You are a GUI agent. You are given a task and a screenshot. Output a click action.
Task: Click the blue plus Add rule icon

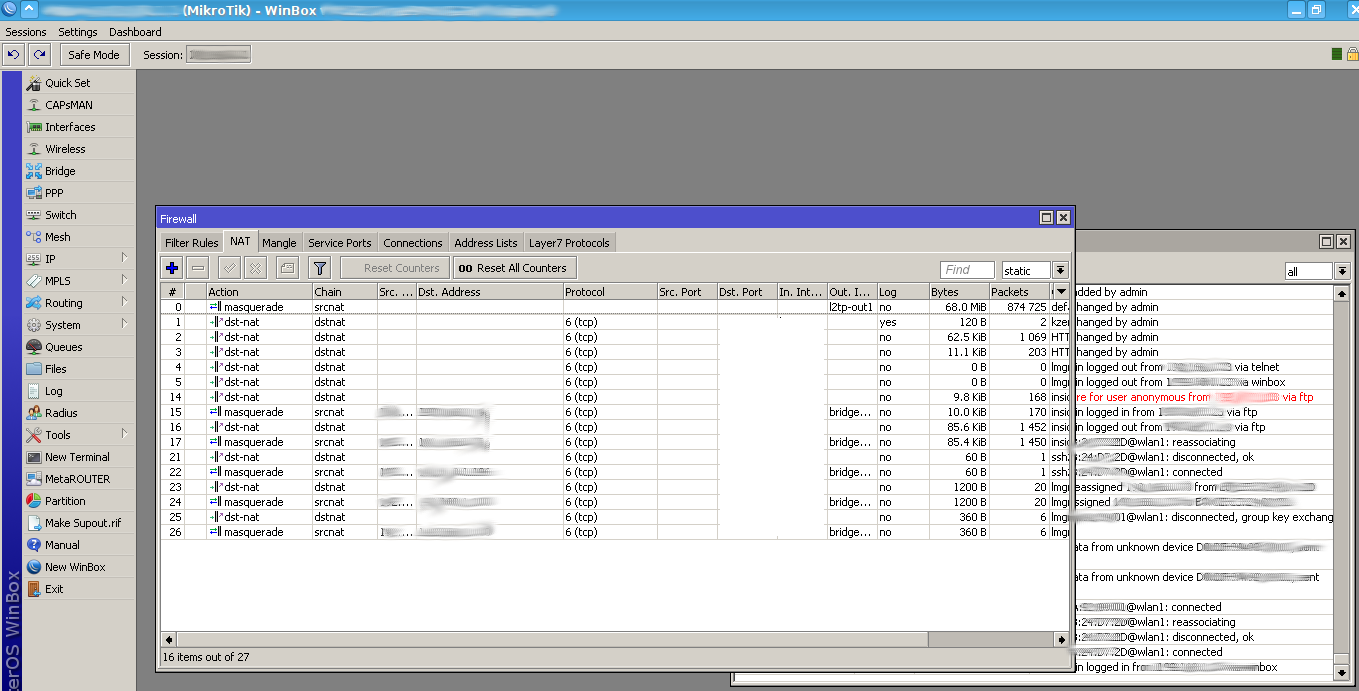pos(172,268)
